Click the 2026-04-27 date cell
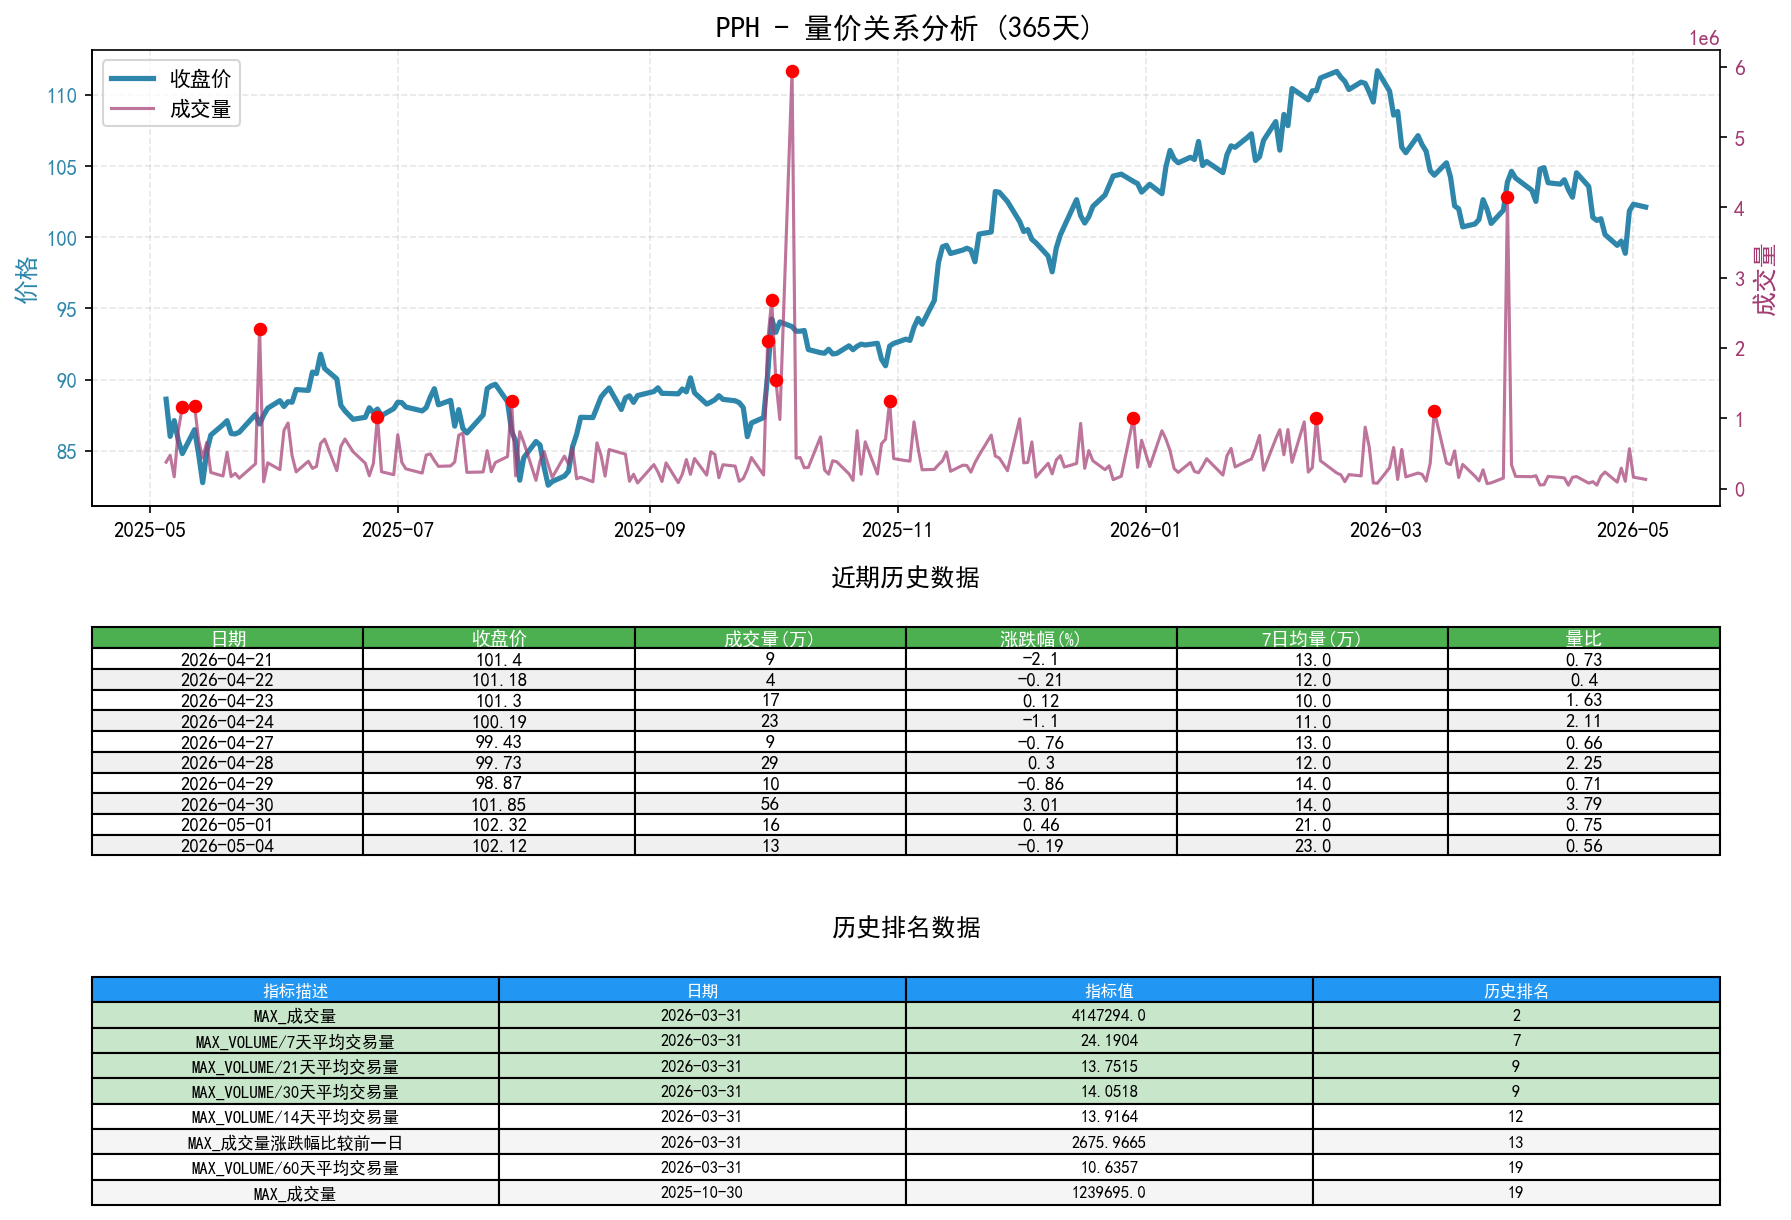 click(227, 742)
